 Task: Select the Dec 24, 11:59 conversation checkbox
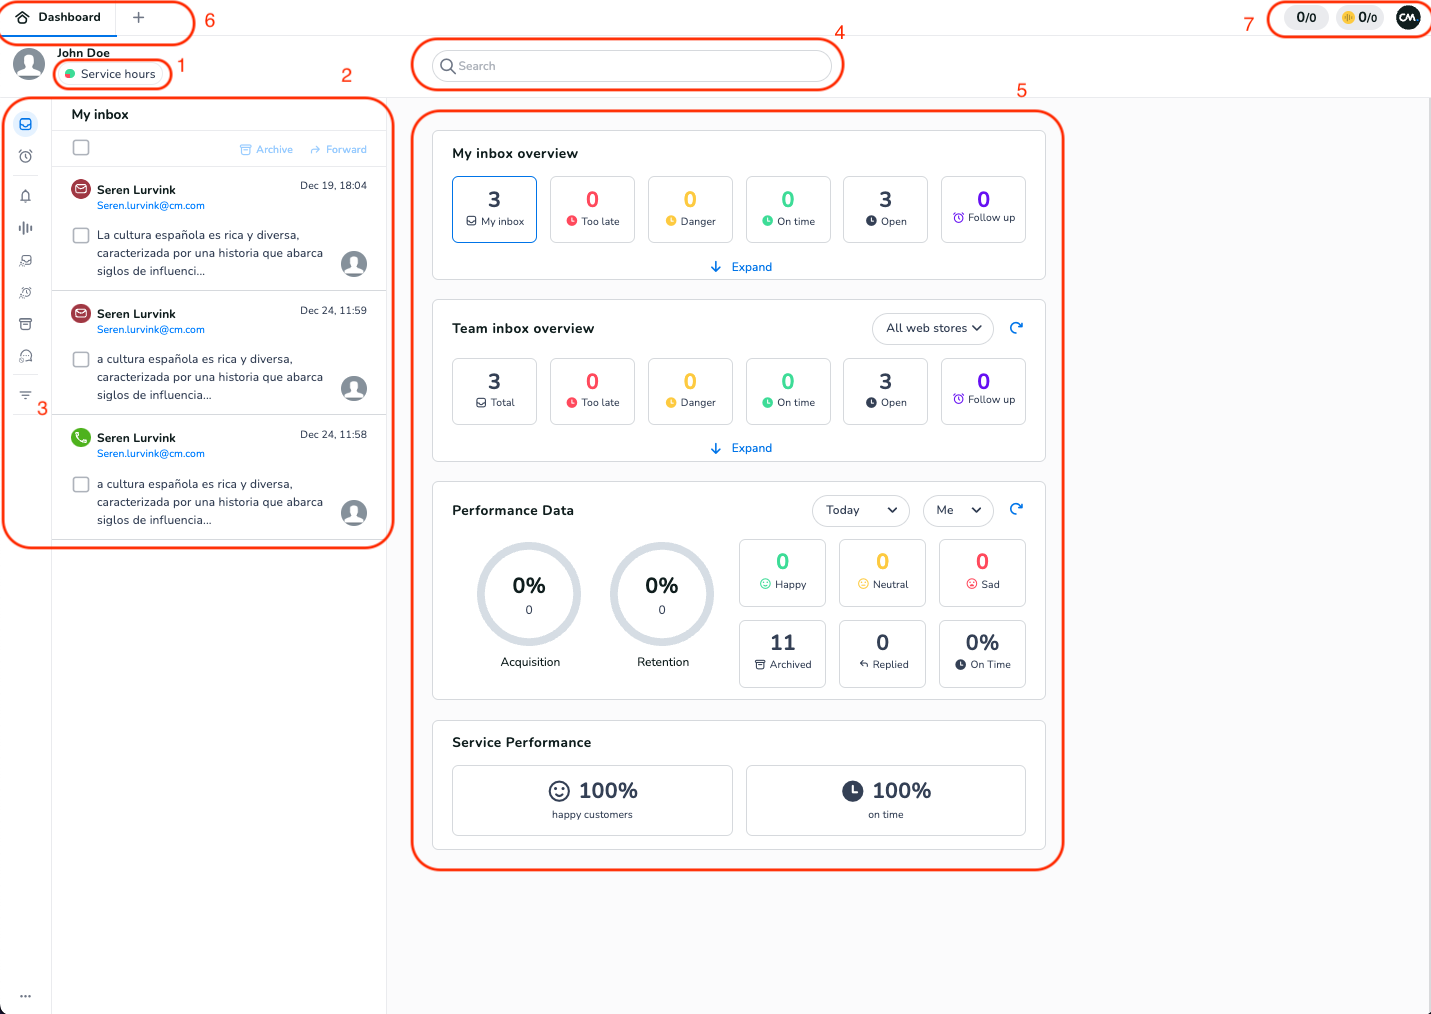81,359
